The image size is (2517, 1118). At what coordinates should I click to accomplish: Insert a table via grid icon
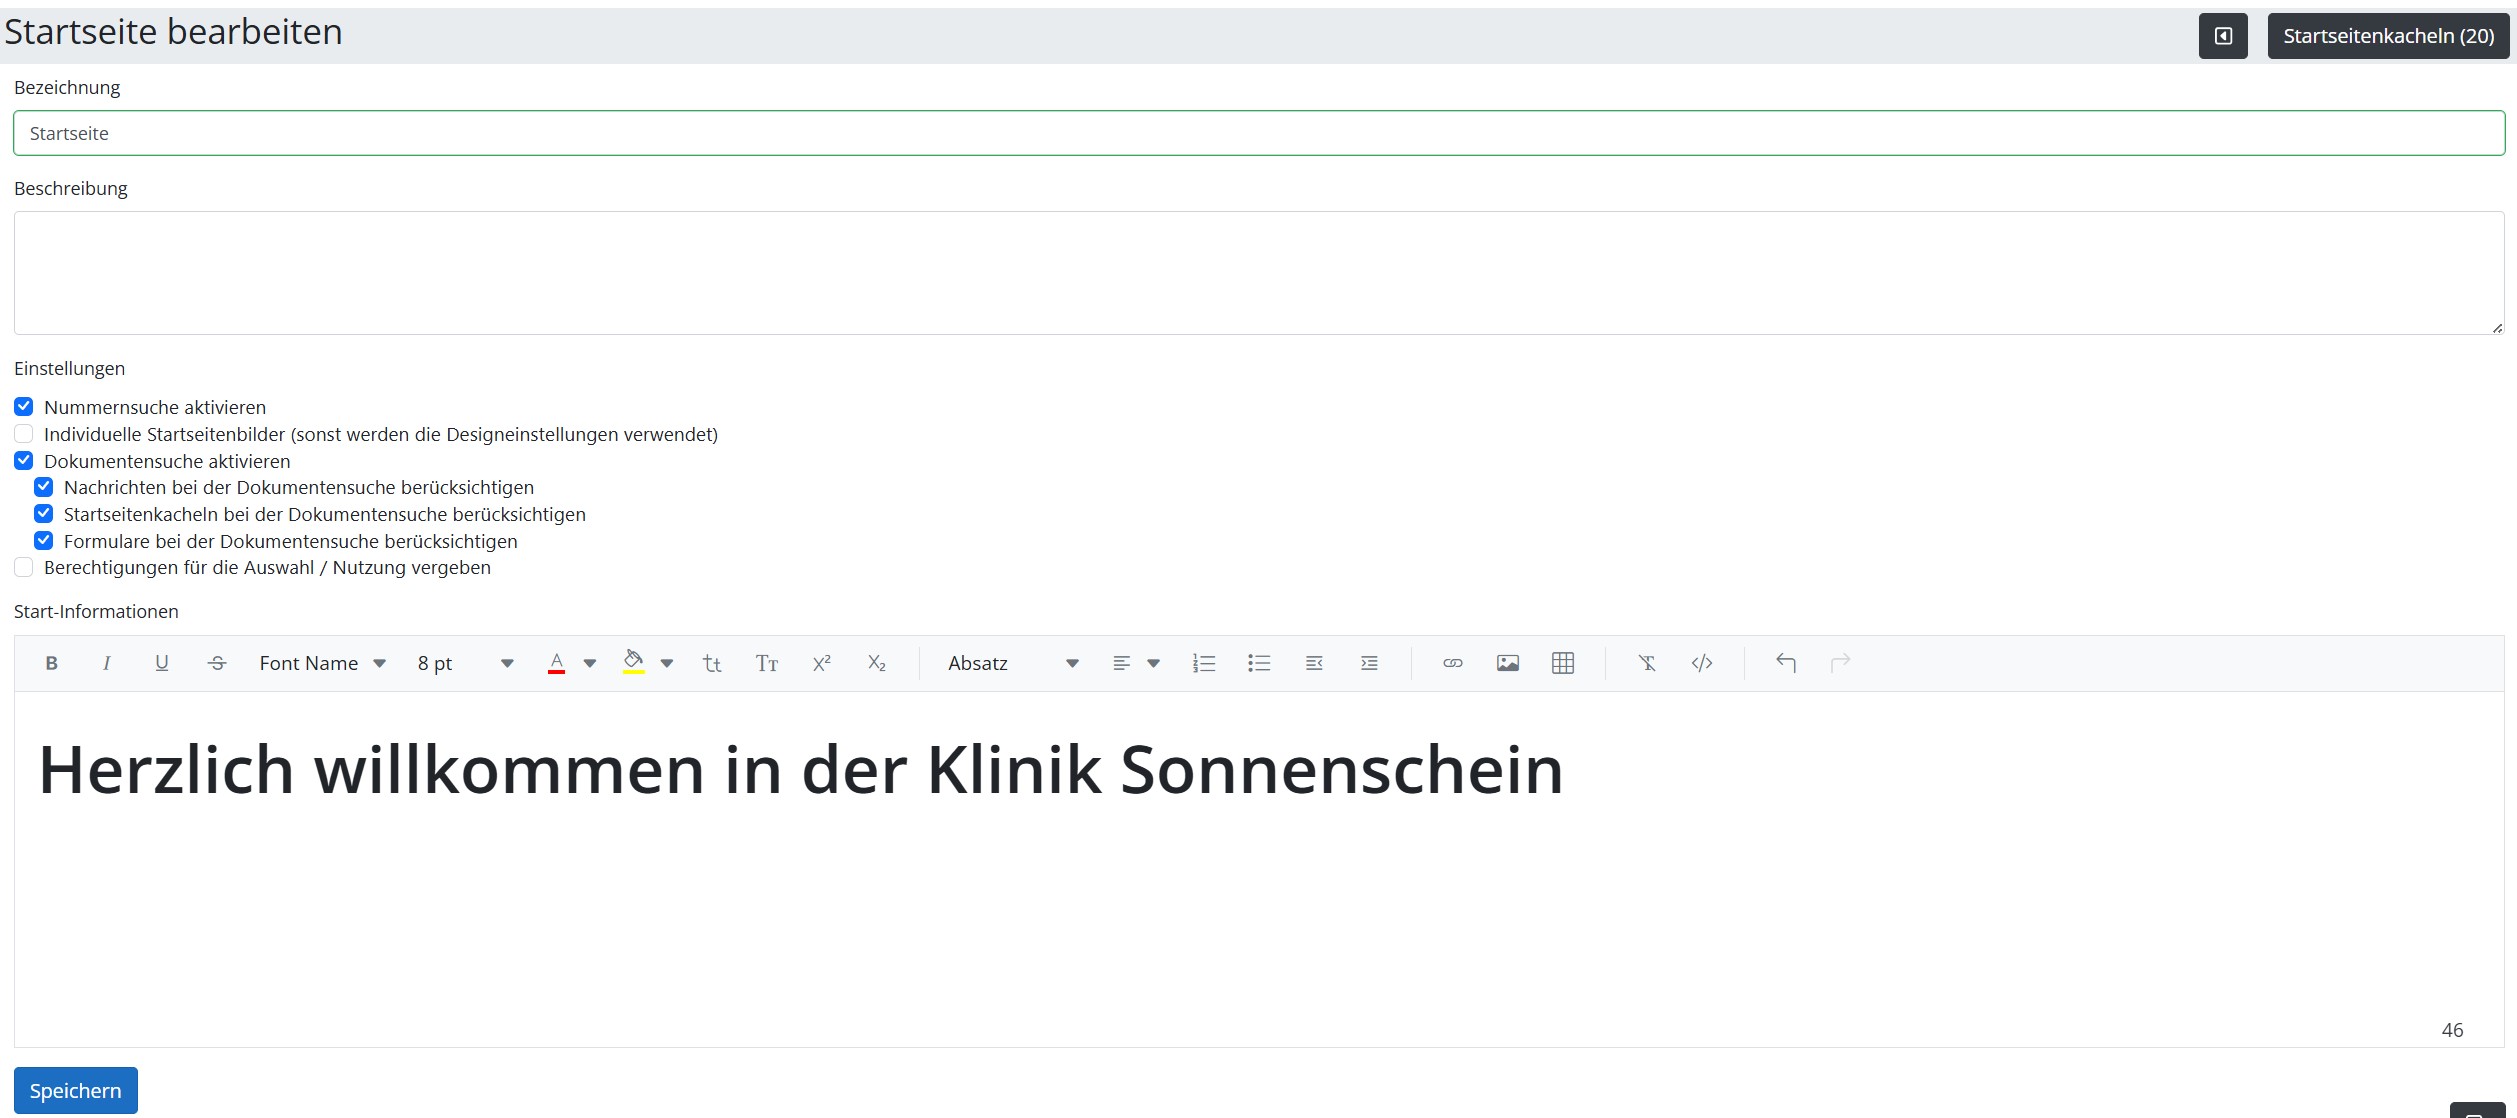pyautogui.click(x=1563, y=663)
